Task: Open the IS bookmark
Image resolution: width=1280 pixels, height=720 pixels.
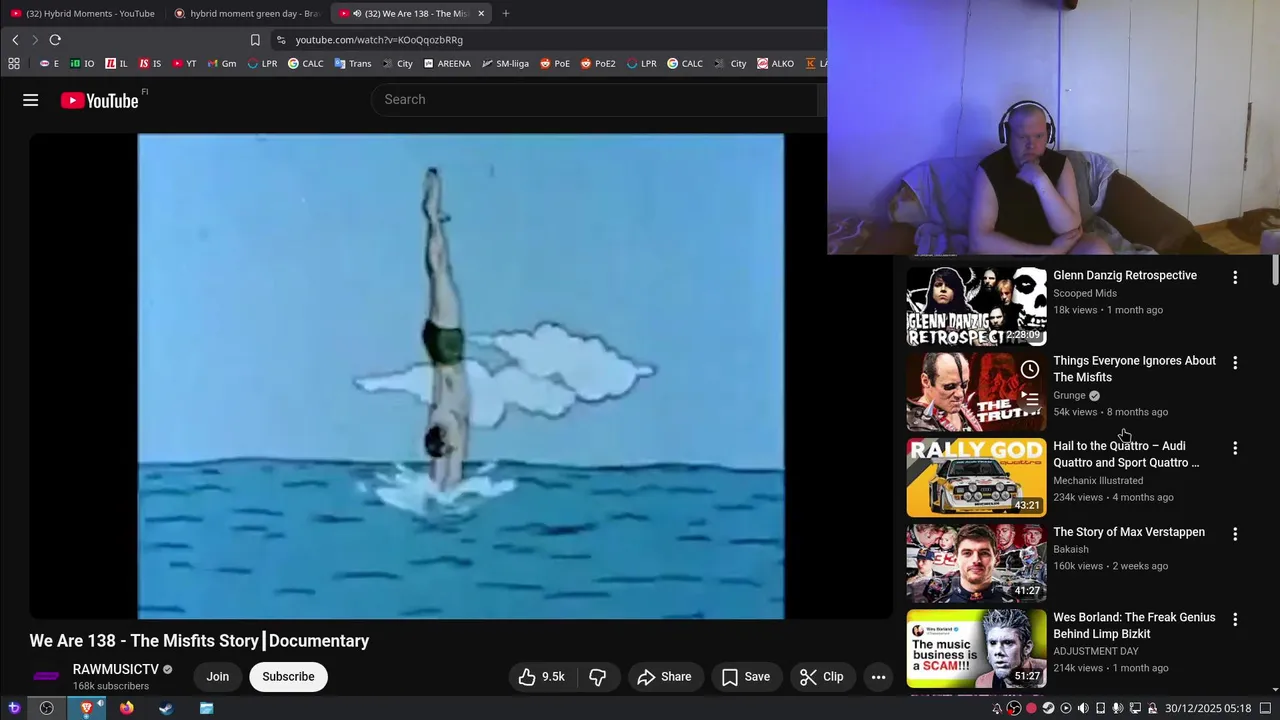Action: click(x=150, y=63)
